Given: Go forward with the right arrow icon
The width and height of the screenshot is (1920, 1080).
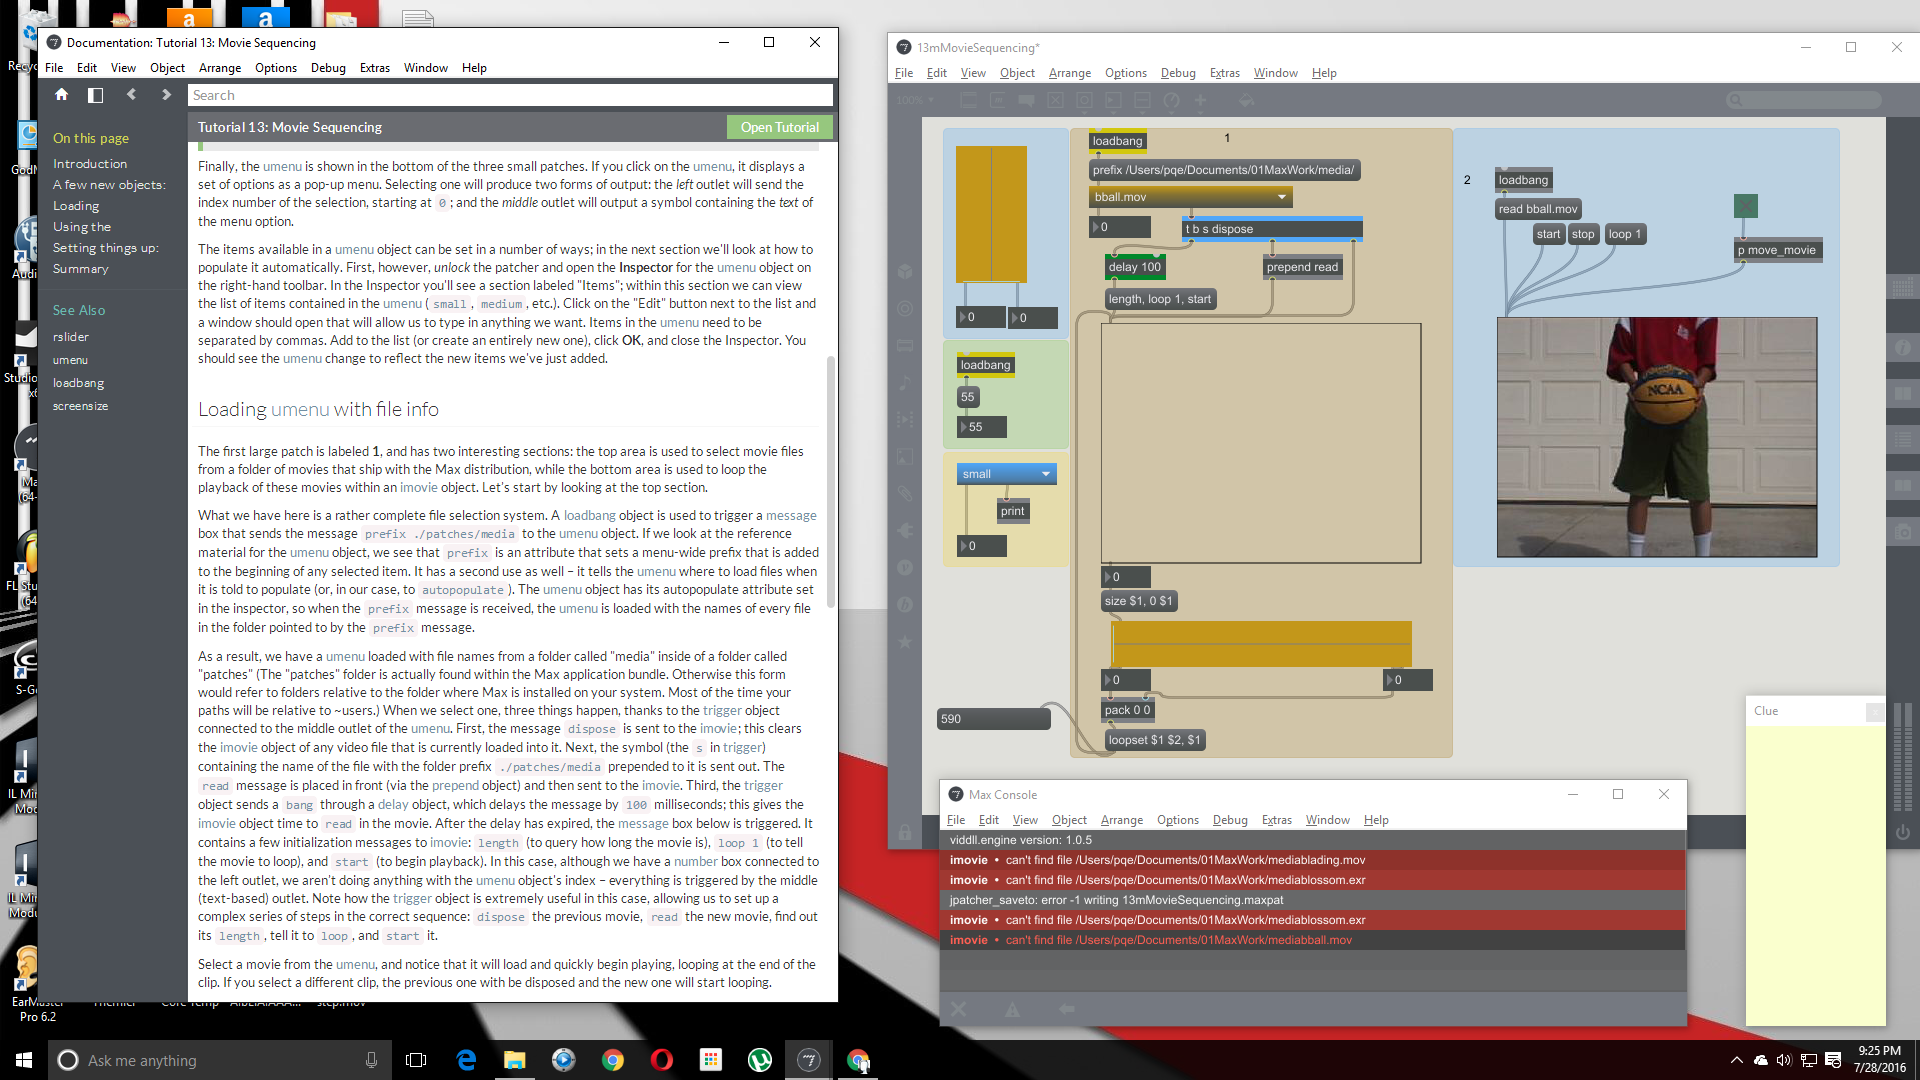Looking at the screenshot, I should point(166,95).
